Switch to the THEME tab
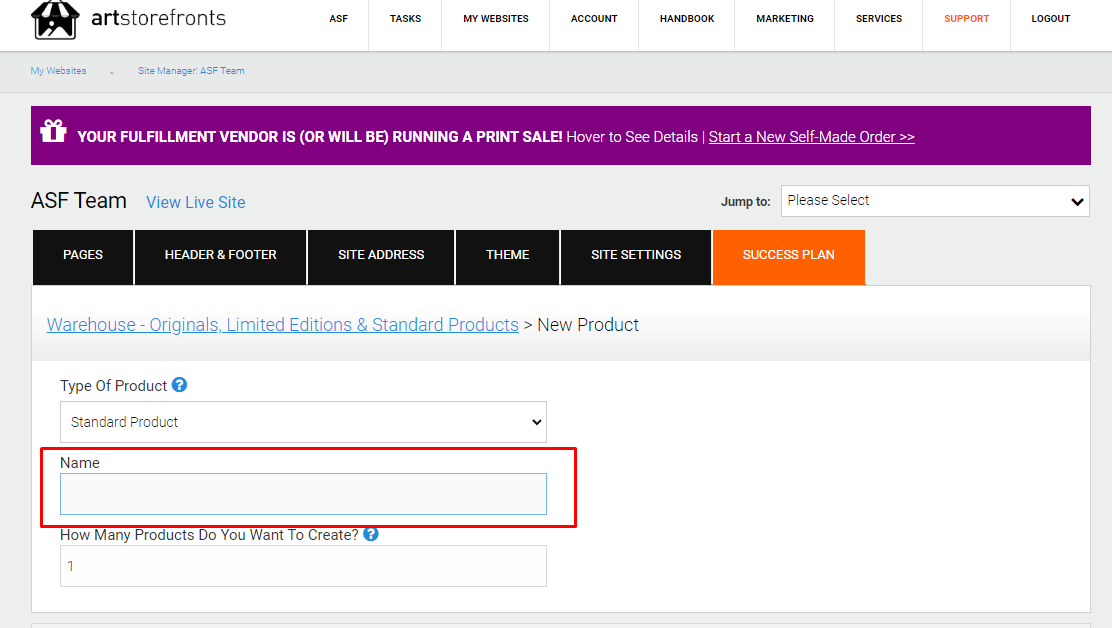 click(507, 255)
